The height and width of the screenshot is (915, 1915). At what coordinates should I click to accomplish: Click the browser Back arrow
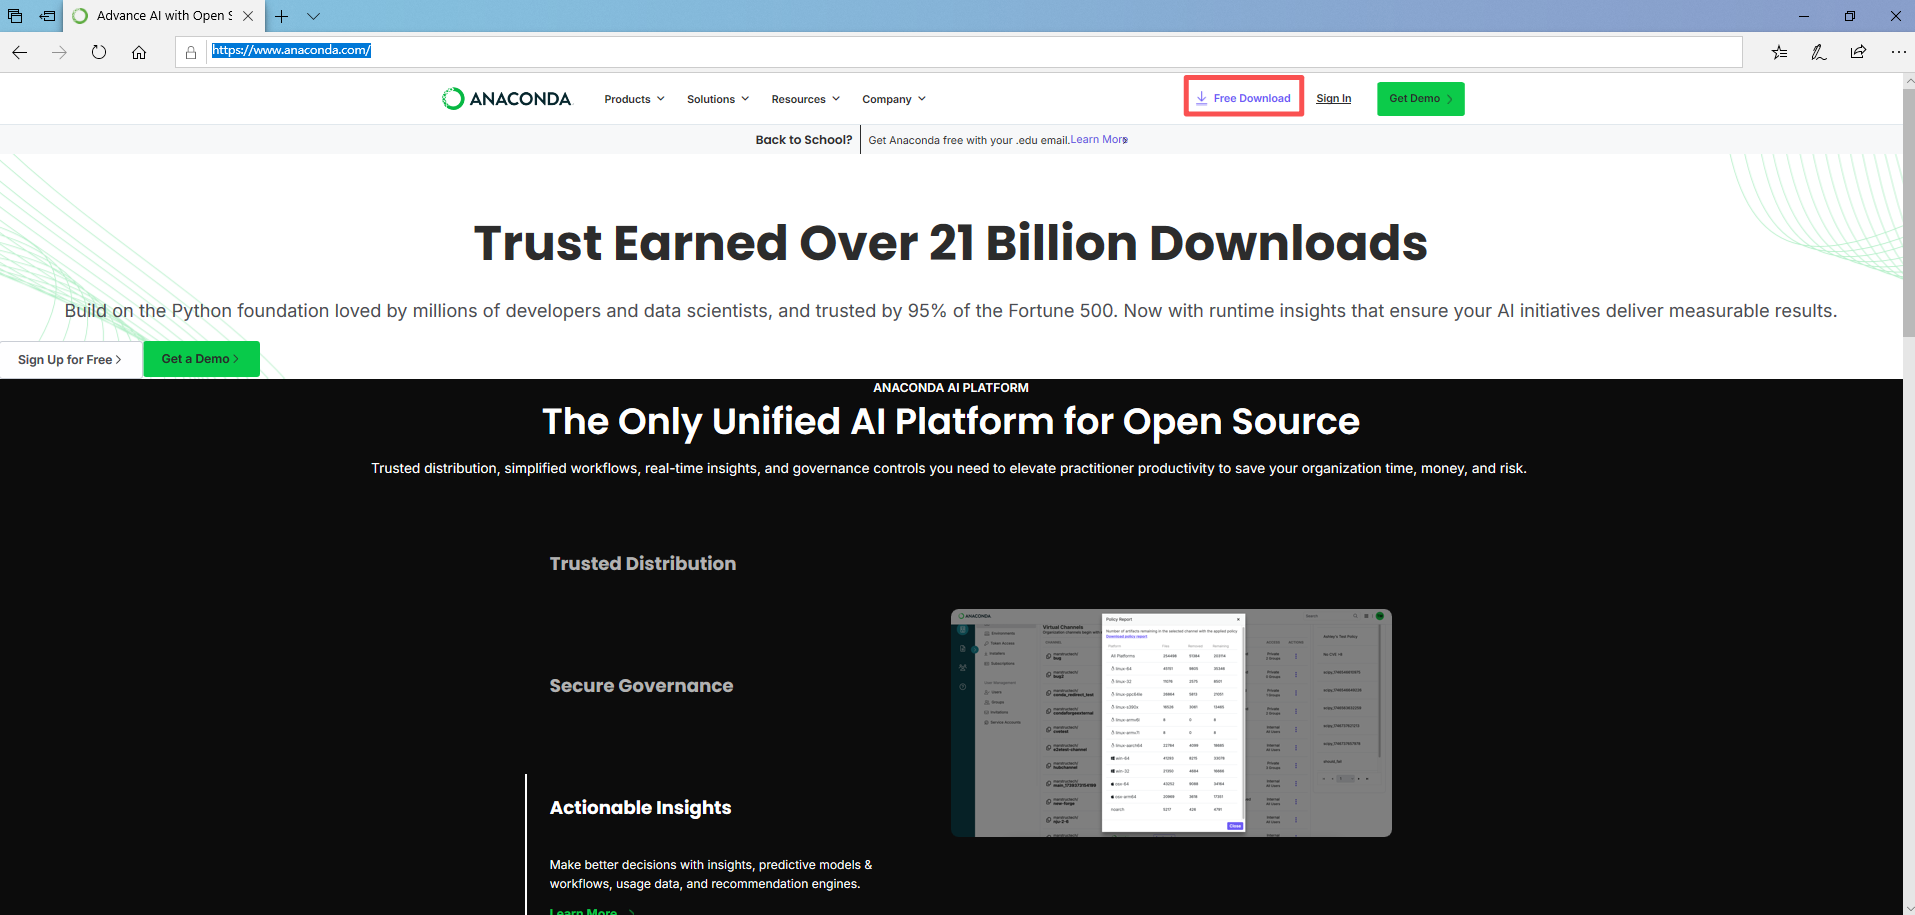[x=20, y=52]
